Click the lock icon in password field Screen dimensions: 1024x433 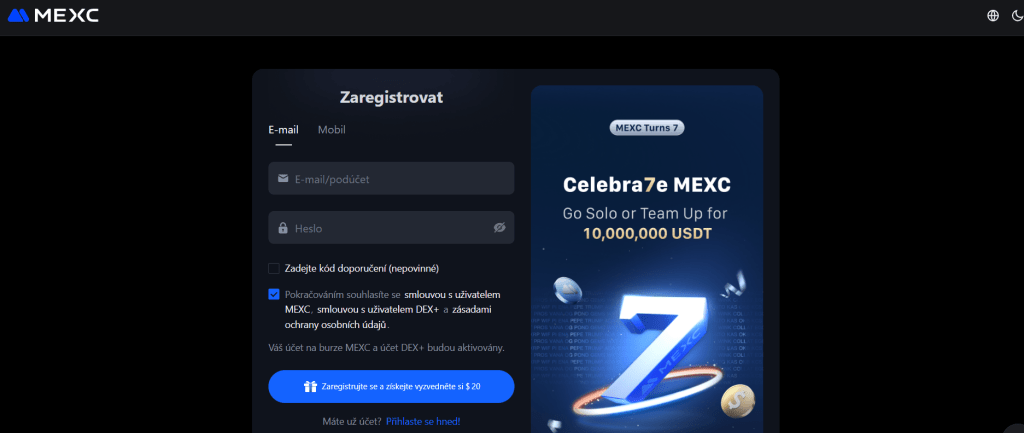[283, 228]
